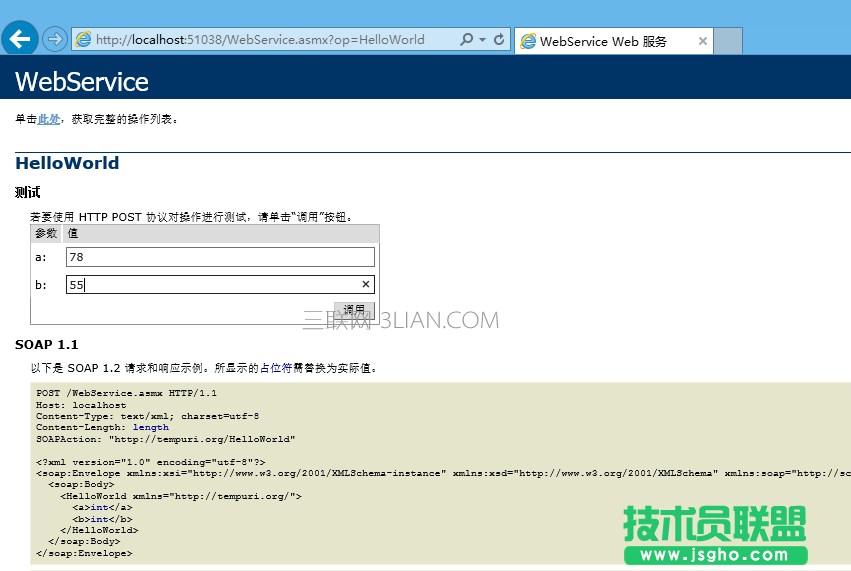Open a new blank tab
Image resolution: width=851 pixels, height=571 pixels.
728,41
